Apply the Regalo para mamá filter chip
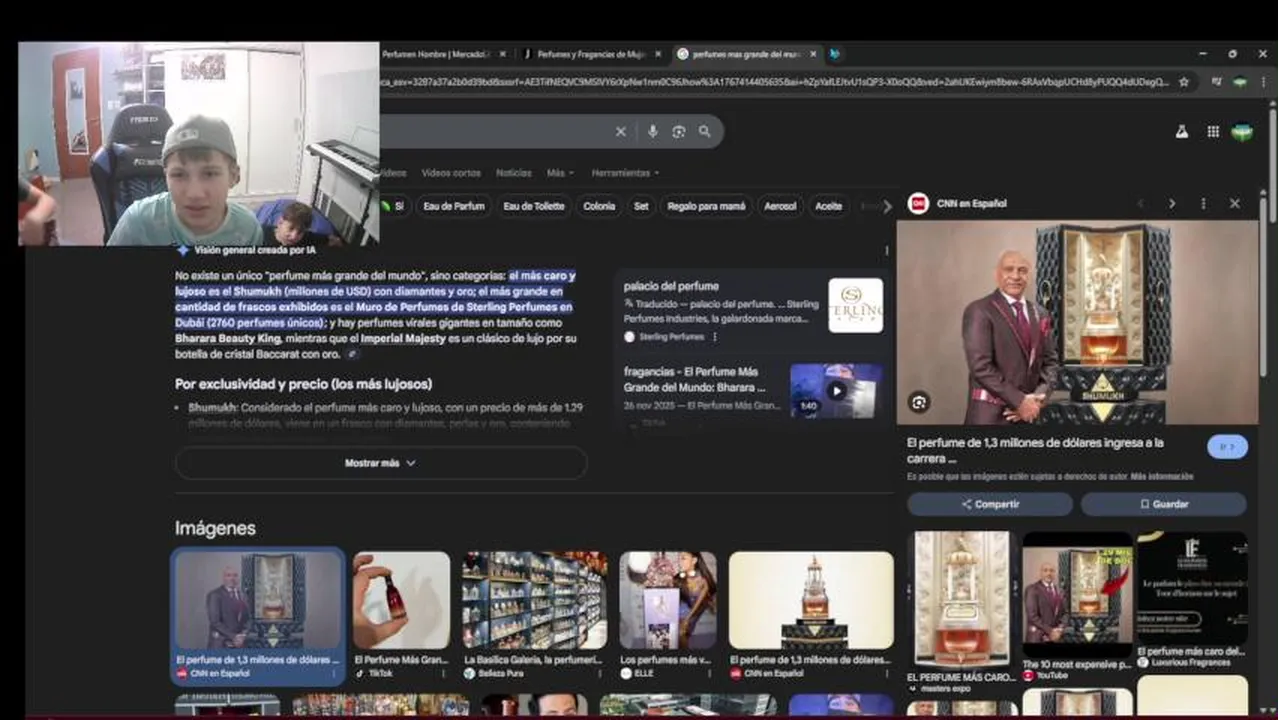 (706, 206)
